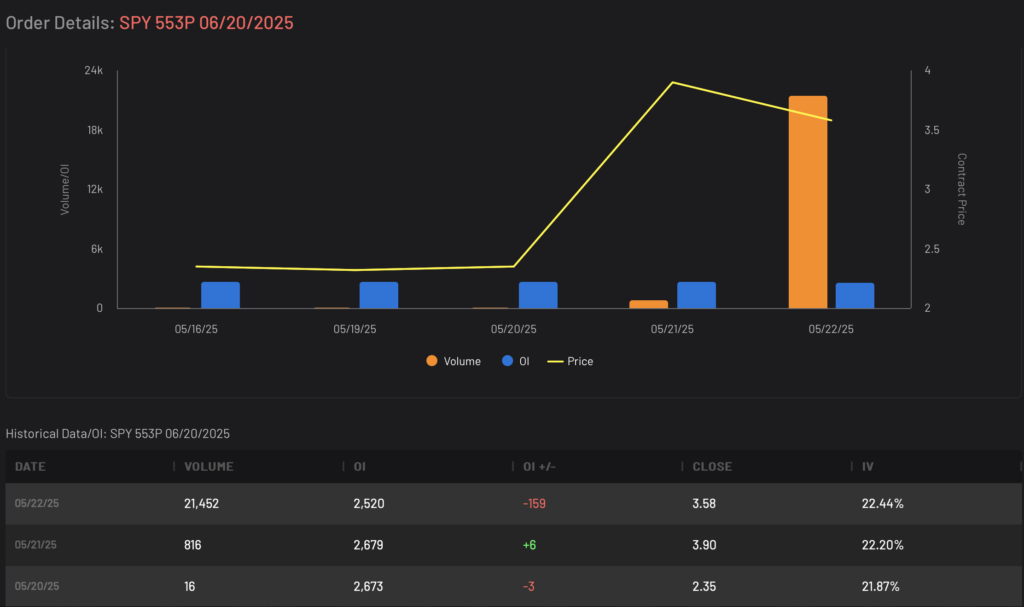The width and height of the screenshot is (1024, 607).
Task: Sort table by VOLUME column header
Action: pyautogui.click(x=208, y=467)
